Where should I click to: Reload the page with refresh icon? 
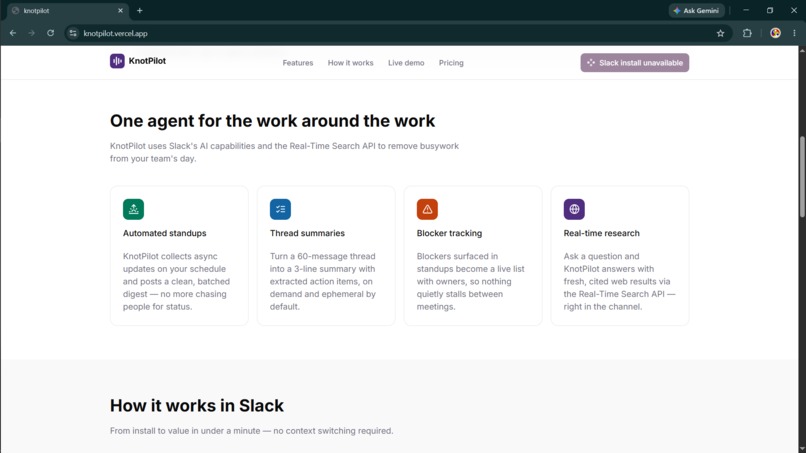click(50, 33)
